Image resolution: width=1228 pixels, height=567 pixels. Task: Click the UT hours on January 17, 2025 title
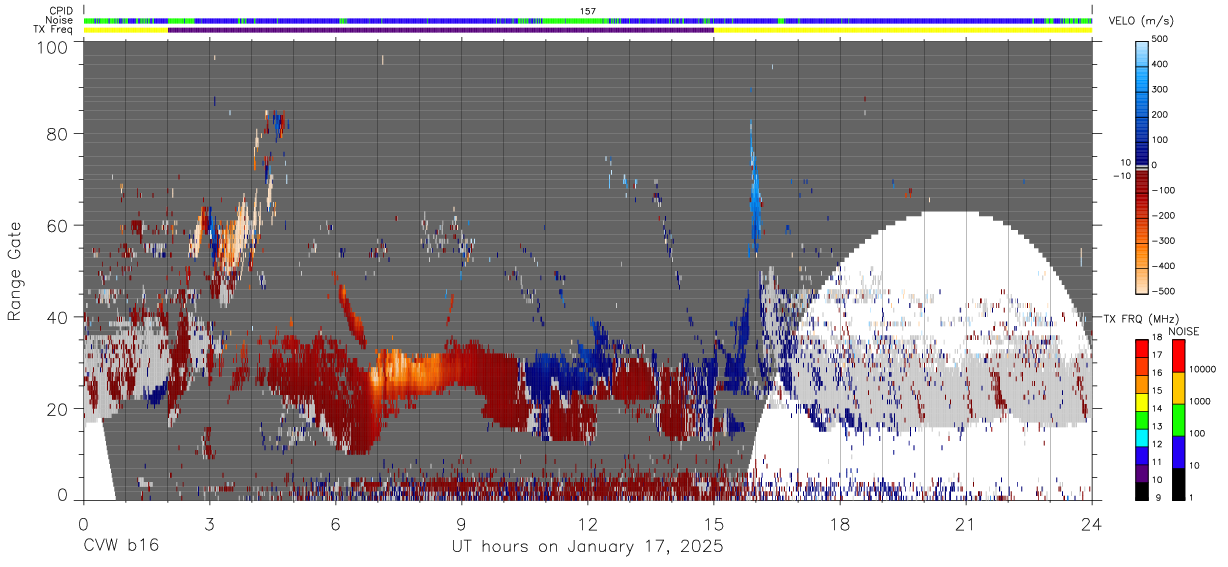pos(587,546)
